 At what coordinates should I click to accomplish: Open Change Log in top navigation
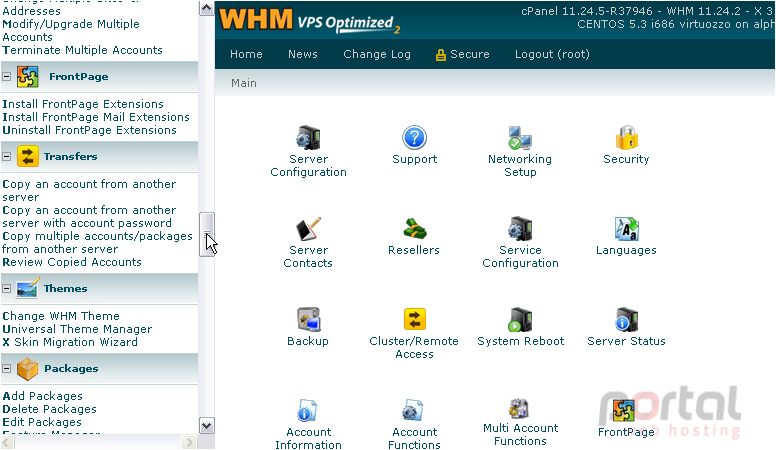tap(377, 54)
